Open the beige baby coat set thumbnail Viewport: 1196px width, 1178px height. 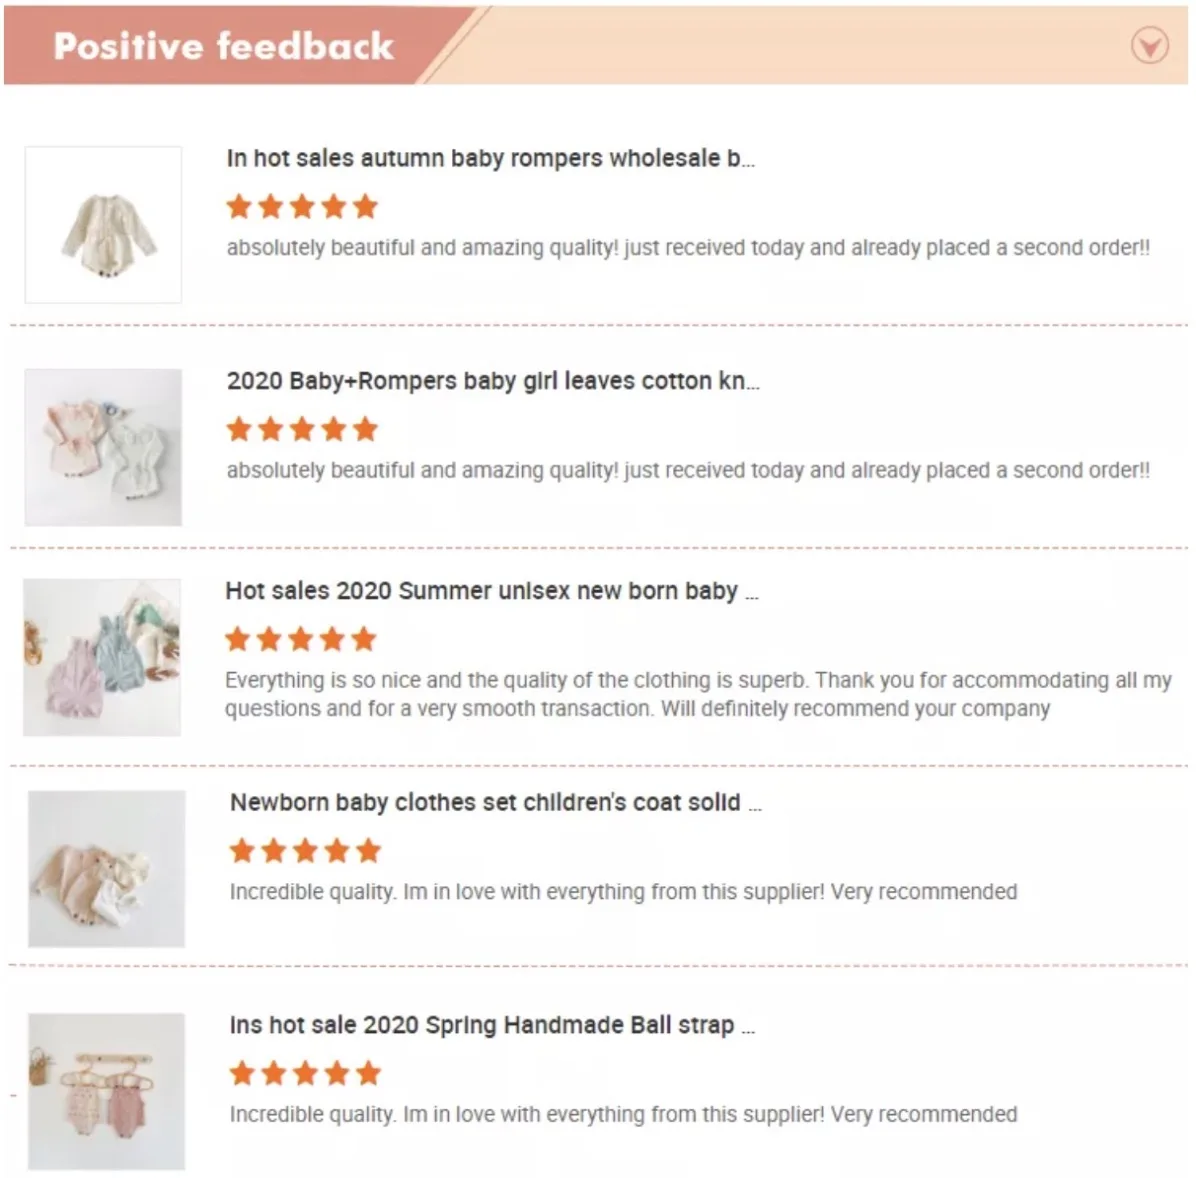tap(107, 869)
